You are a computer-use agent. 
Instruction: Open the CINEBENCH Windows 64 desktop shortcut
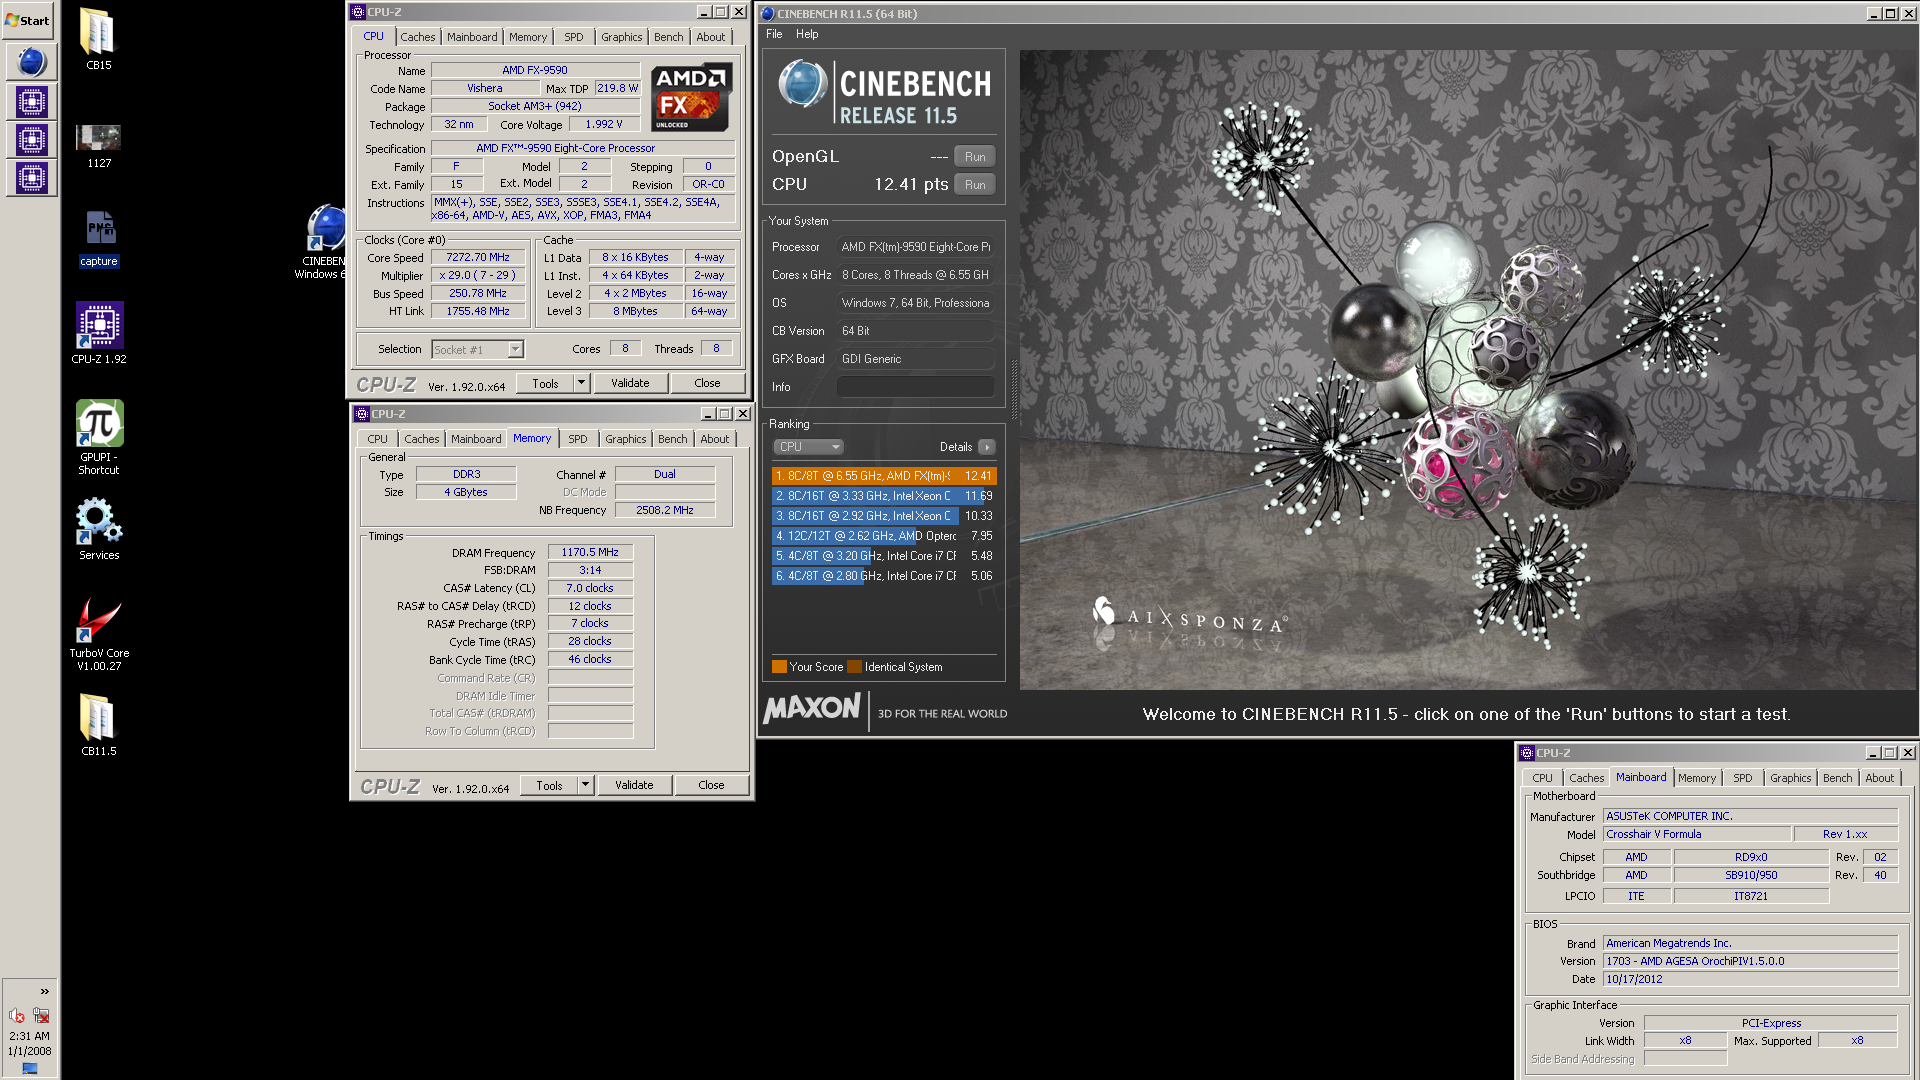pyautogui.click(x=324, y=241)
